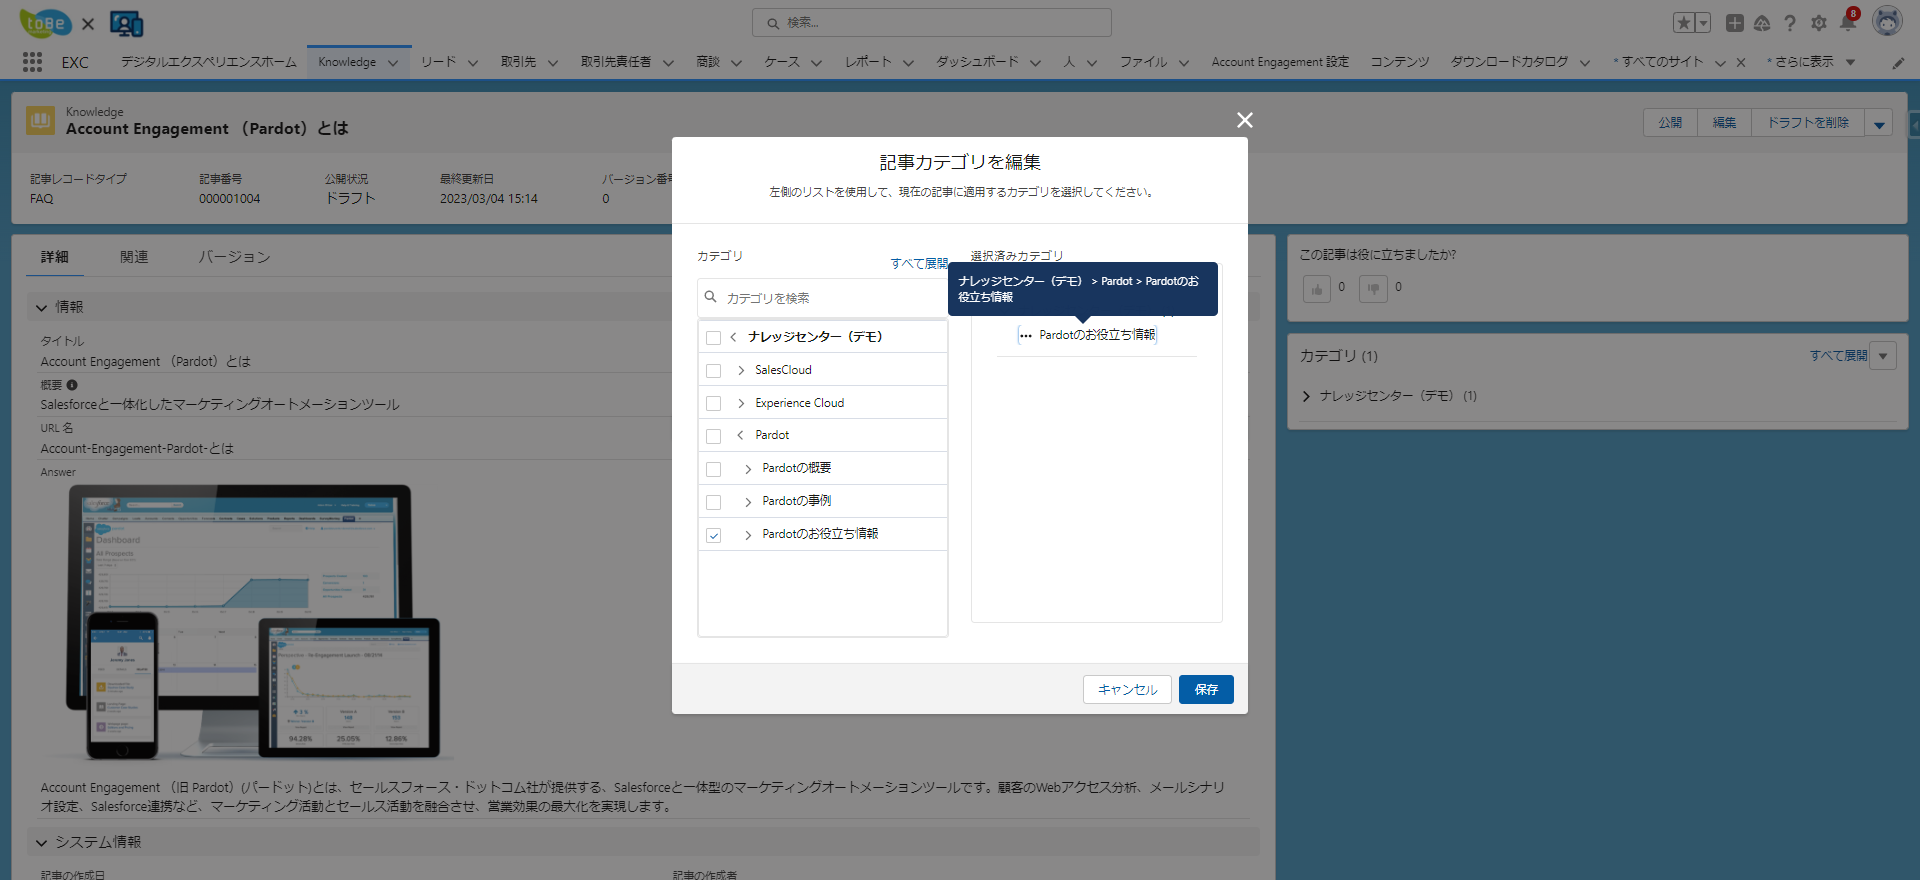Open the user profile avatar
The image size is (1920, 880).
tap(1887, 21)
